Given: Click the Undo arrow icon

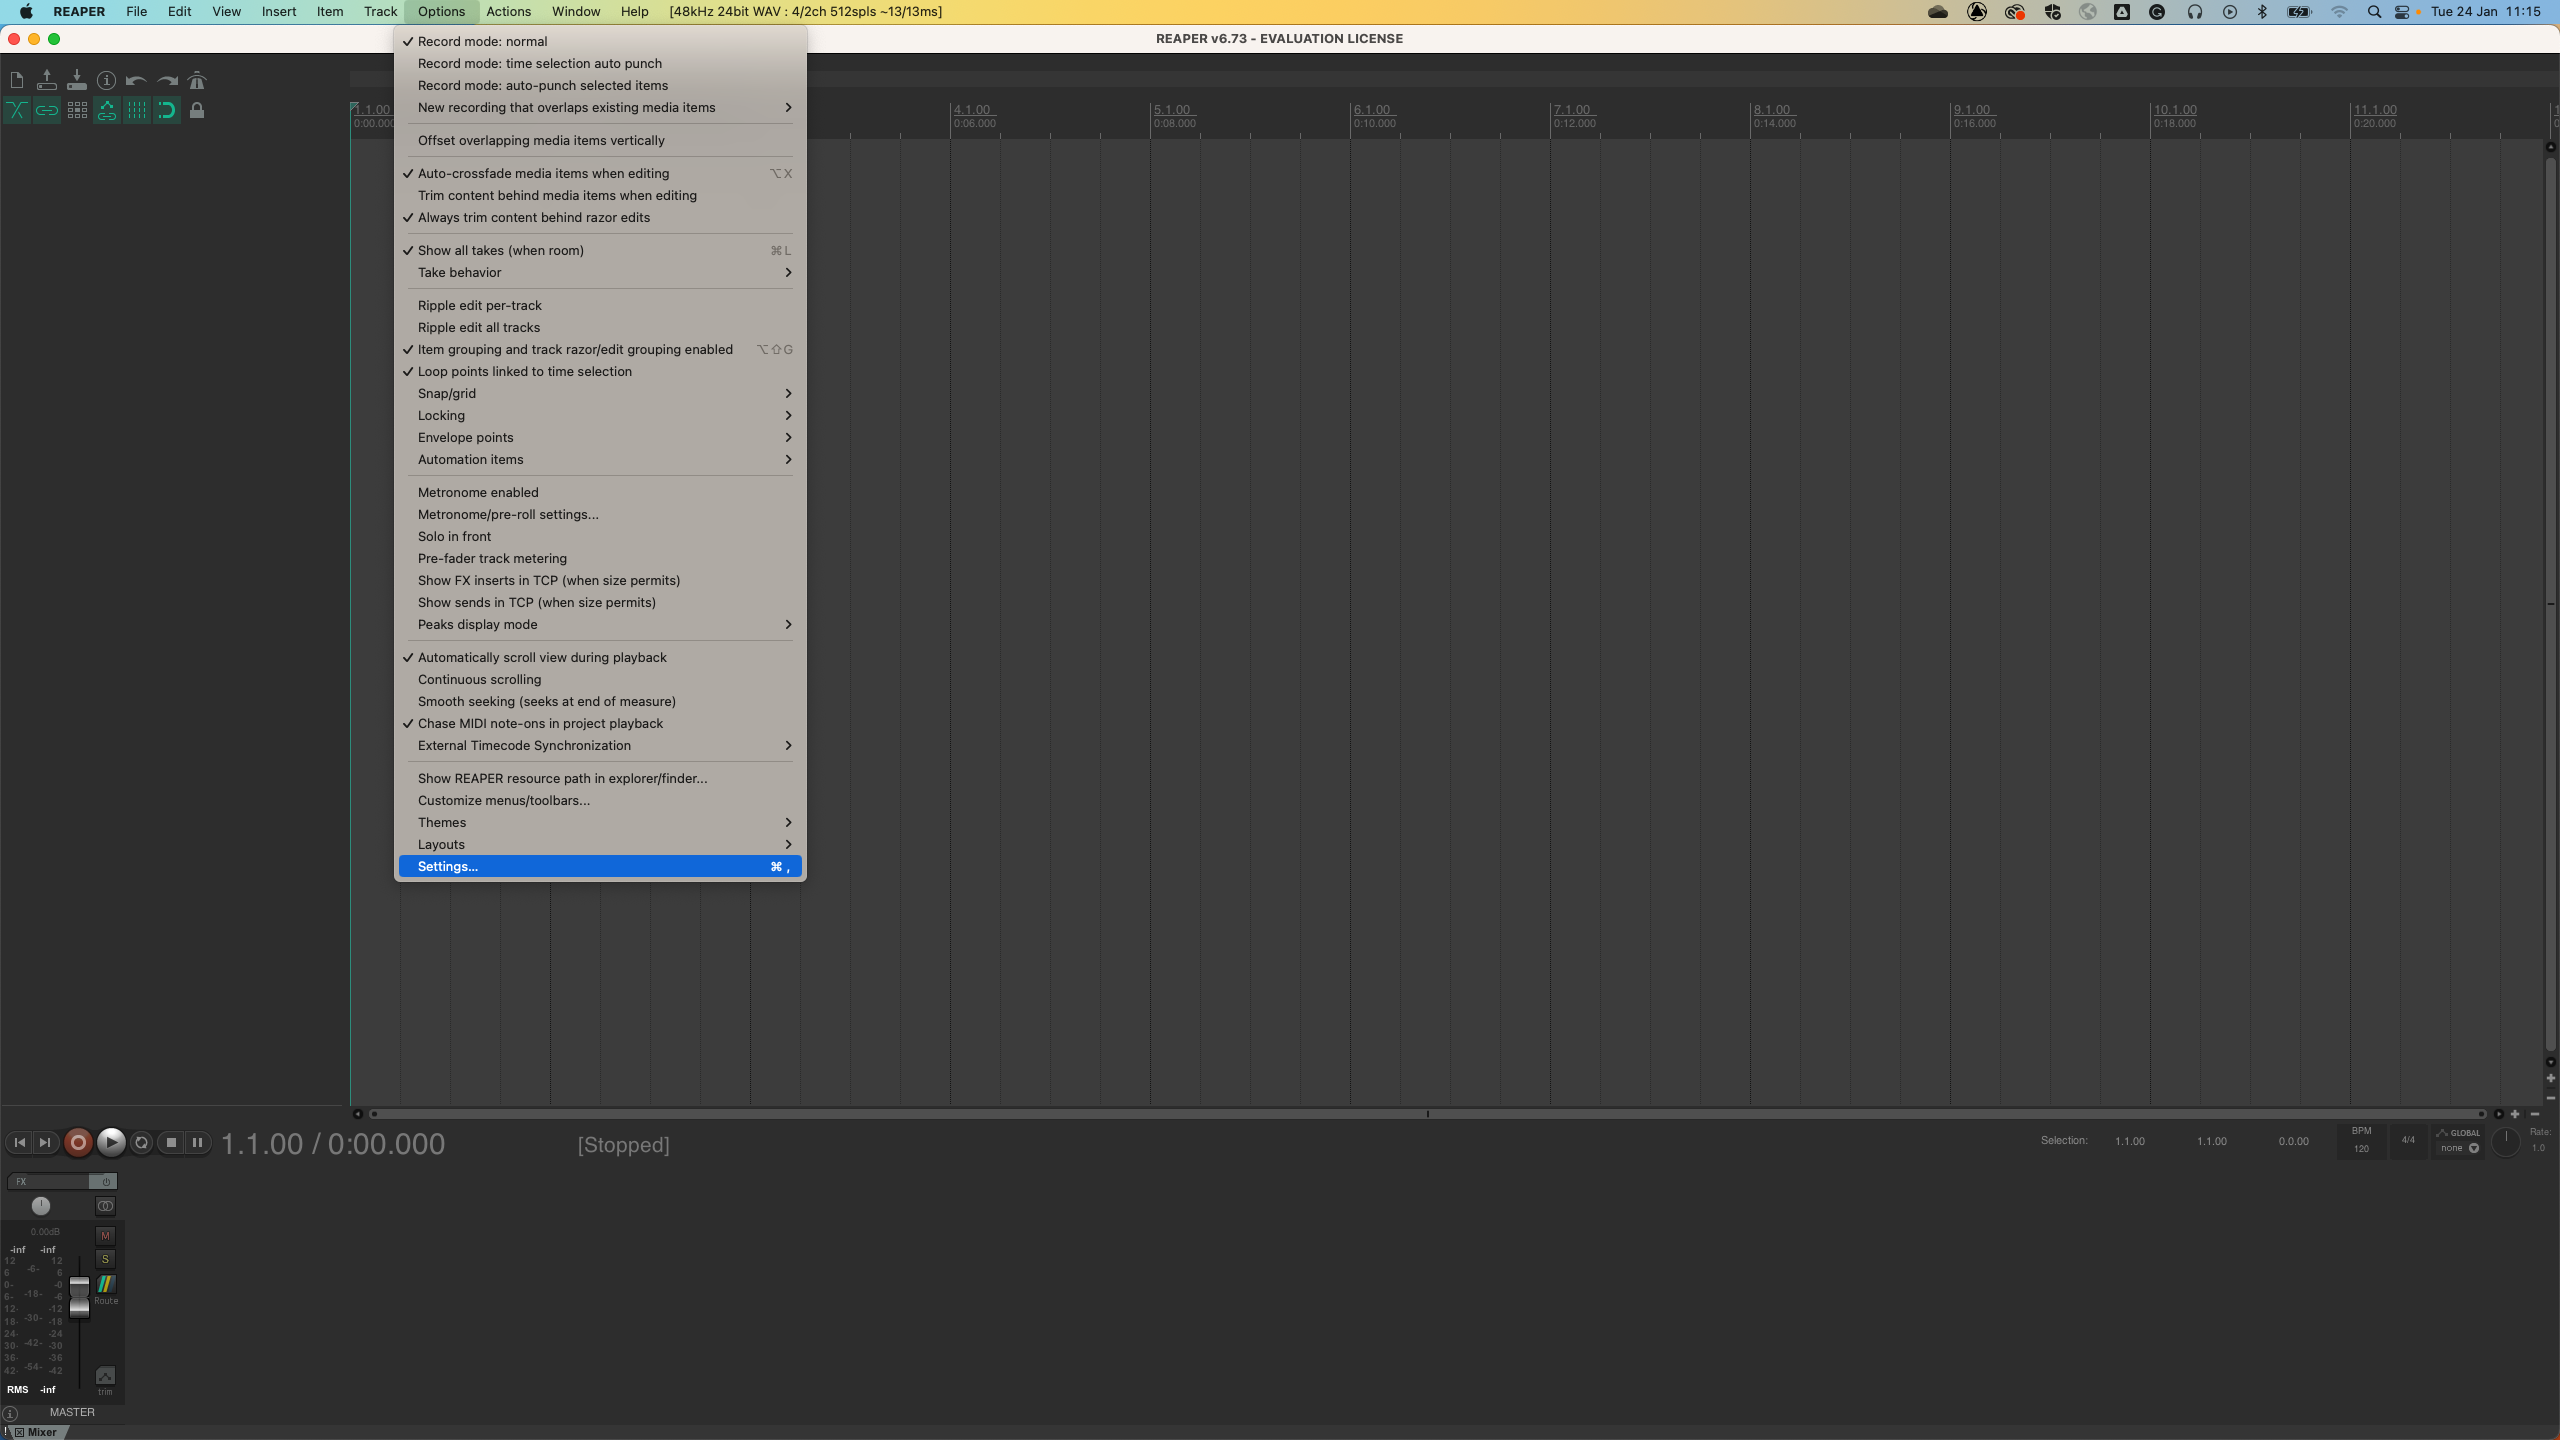Looking at the screenshot, I should [x=136, y=80].
